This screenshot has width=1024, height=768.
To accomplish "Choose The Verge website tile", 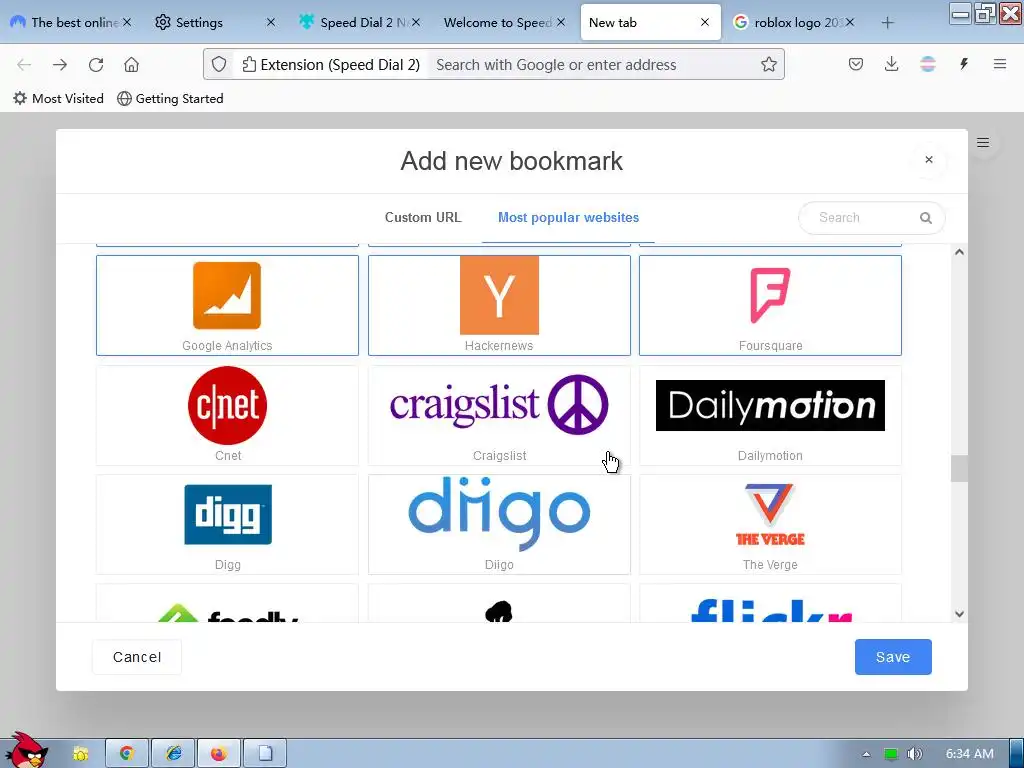I will [x=770, y=524].
